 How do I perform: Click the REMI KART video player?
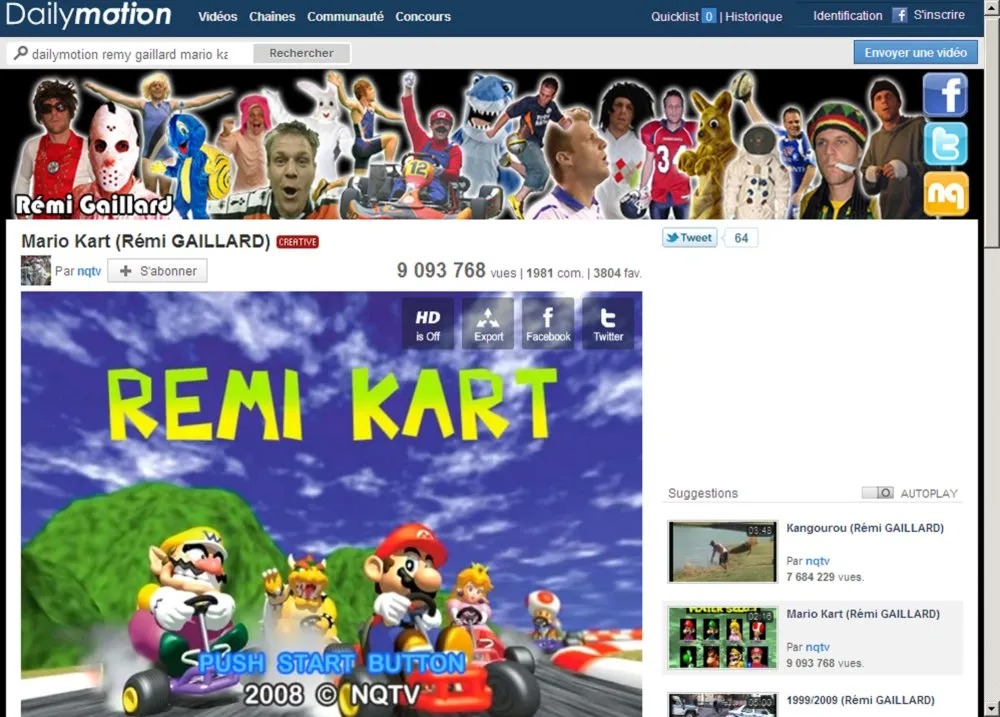point(332,504)
